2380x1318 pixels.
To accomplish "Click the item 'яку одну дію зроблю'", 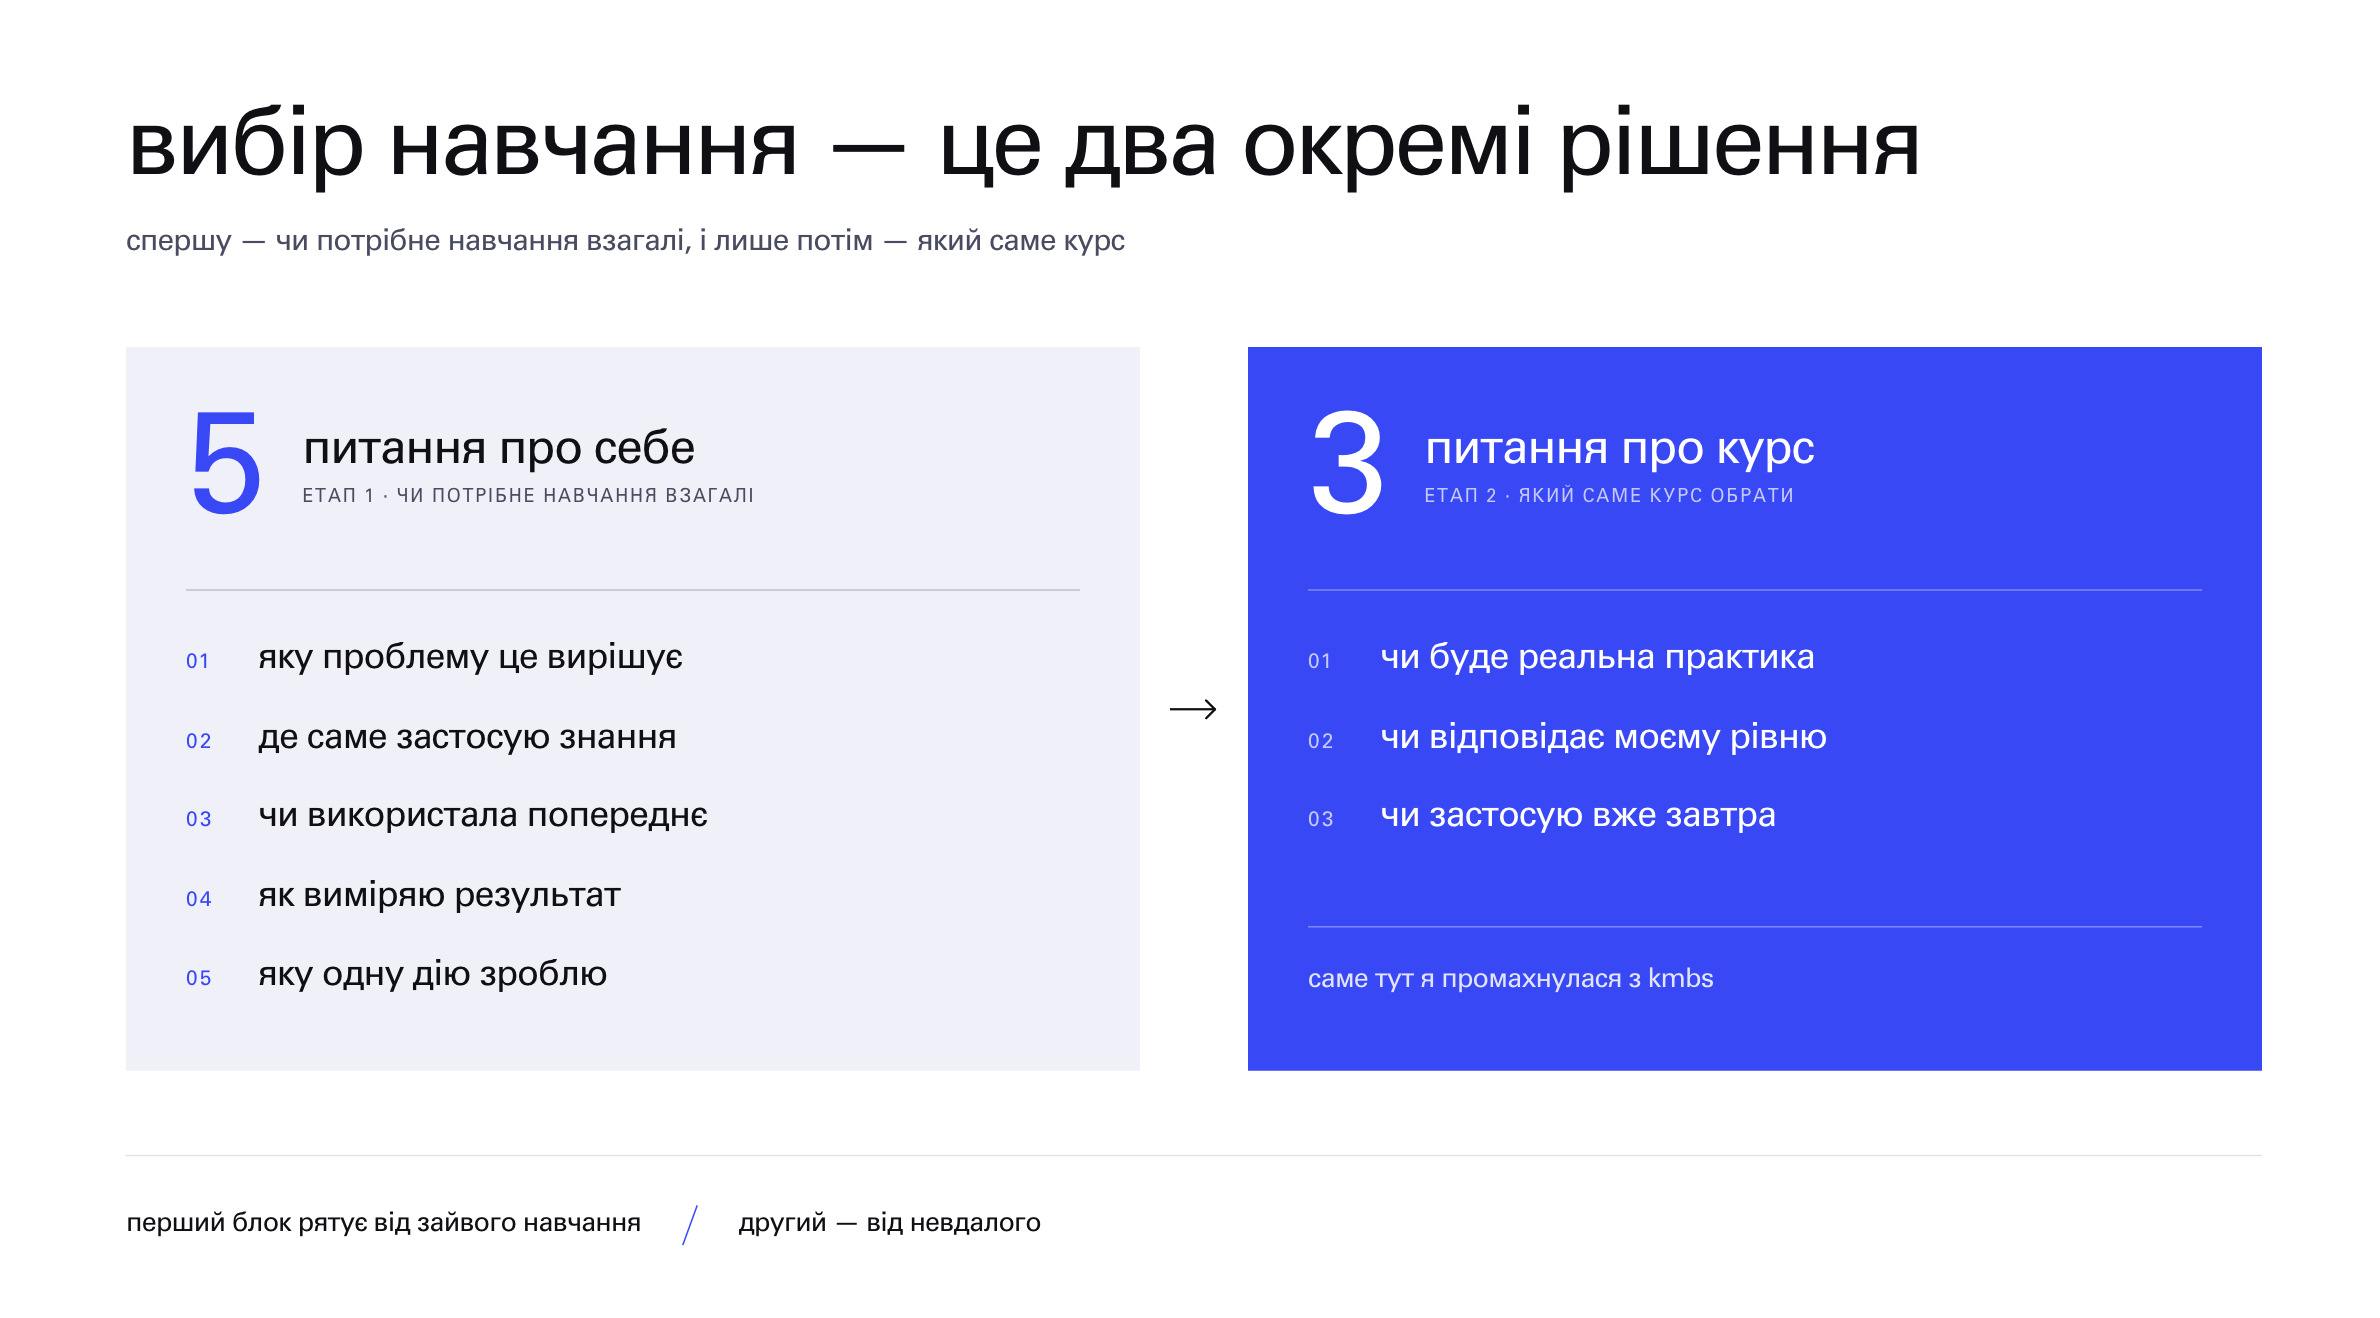I will coord(432,974).
